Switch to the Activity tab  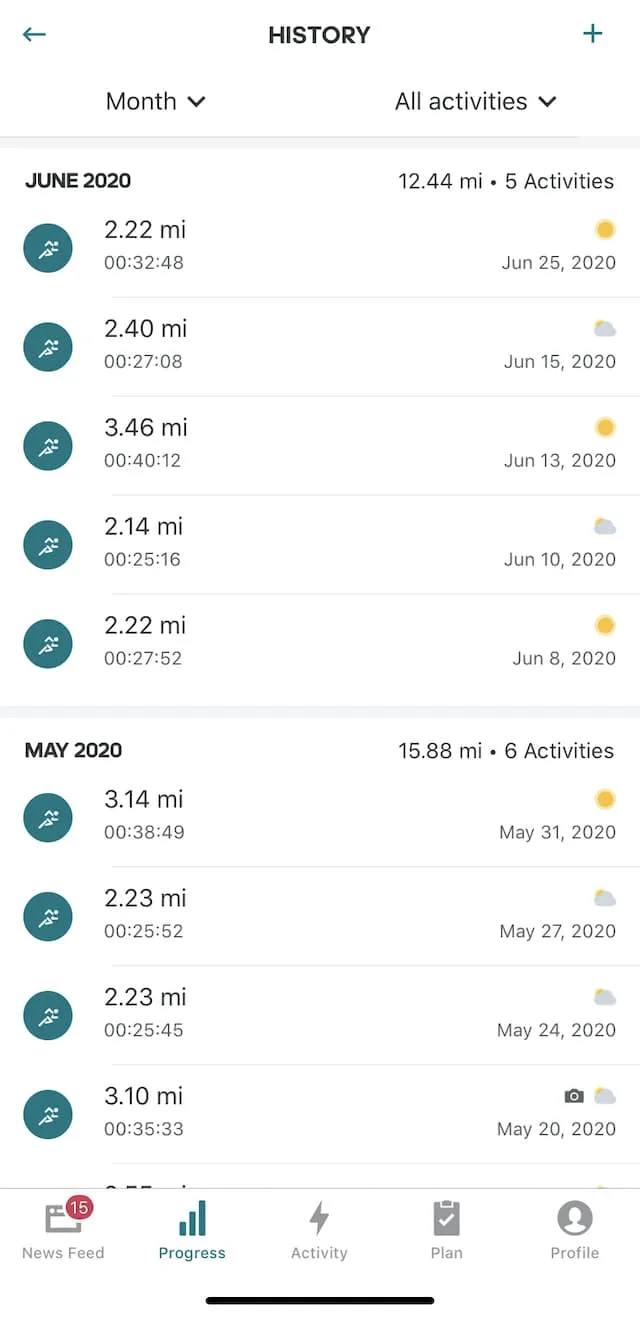tap(319, 1231)
